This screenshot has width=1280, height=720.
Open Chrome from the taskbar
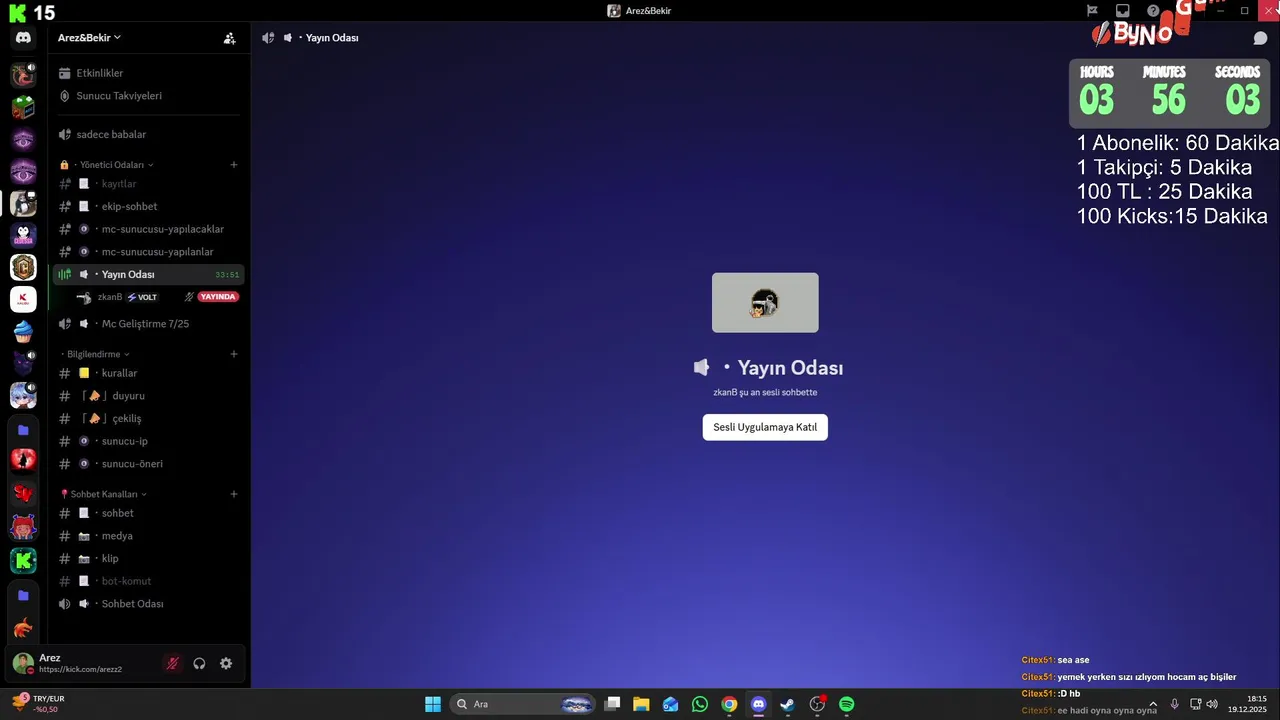click(729, 704)
